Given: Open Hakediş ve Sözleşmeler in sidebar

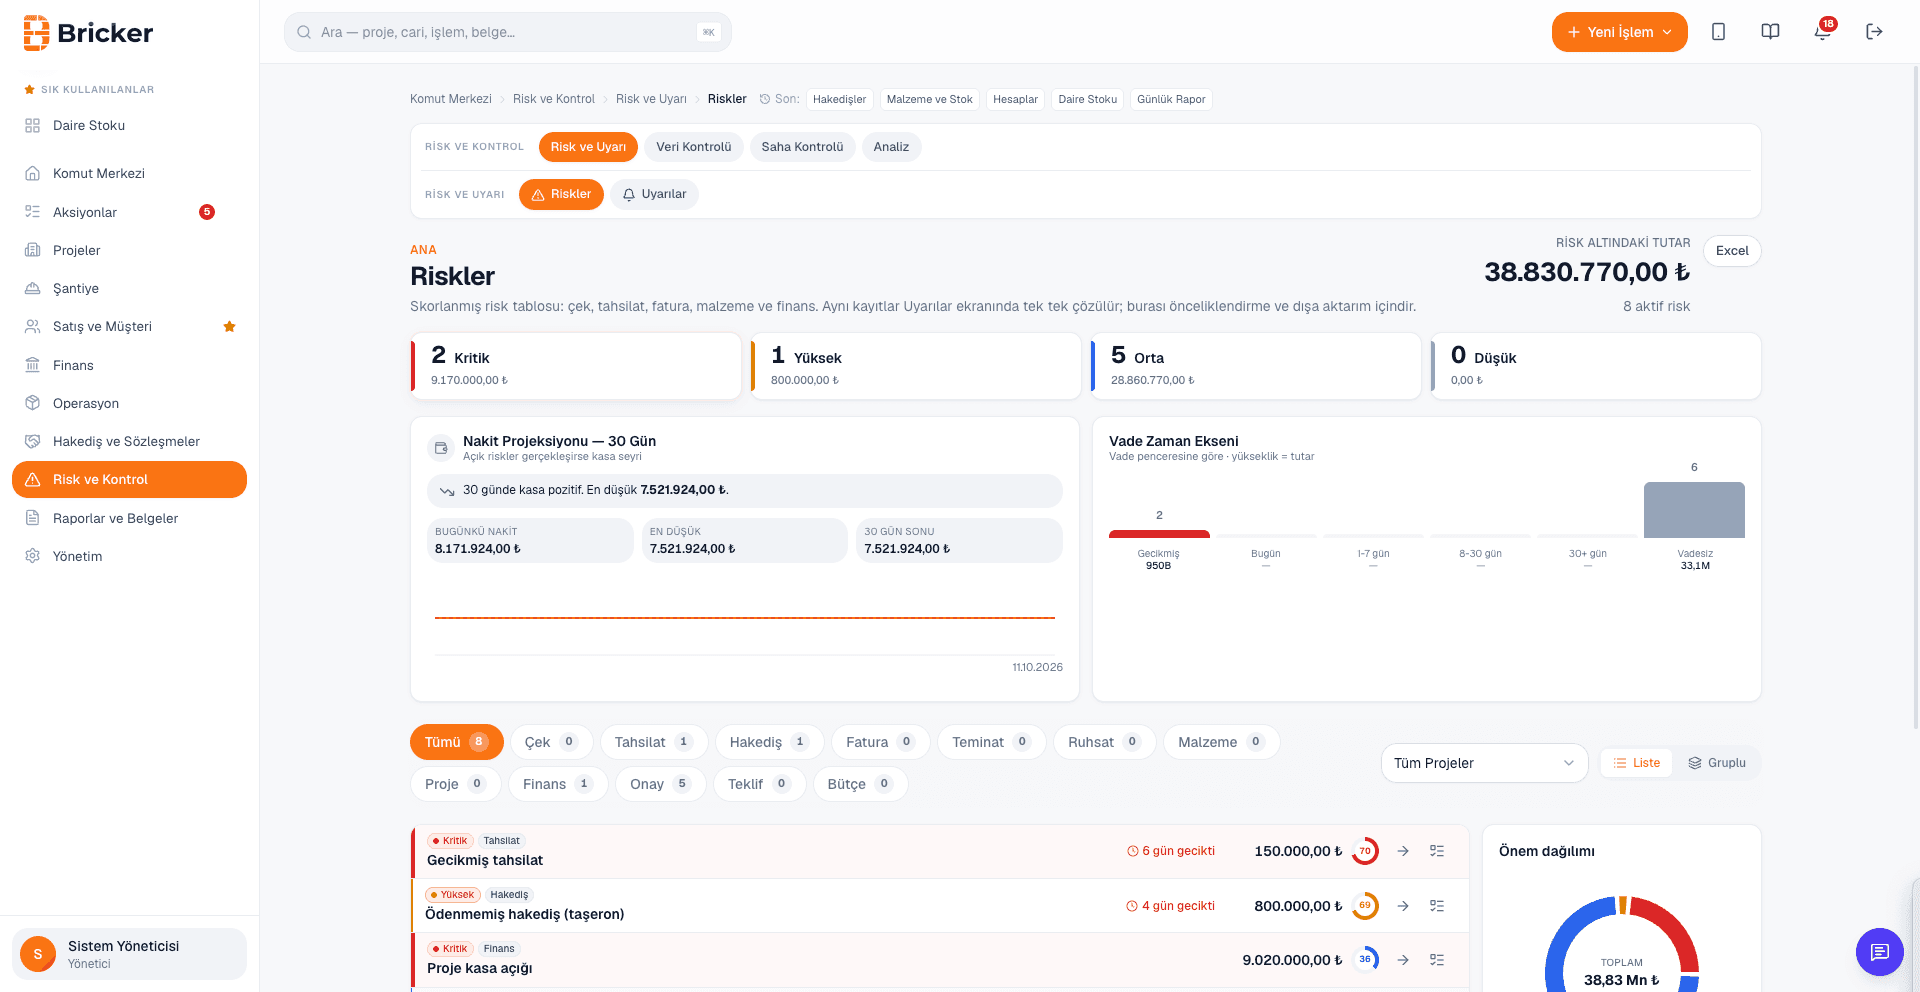Looking at the screenshot, I should (129, 442).
